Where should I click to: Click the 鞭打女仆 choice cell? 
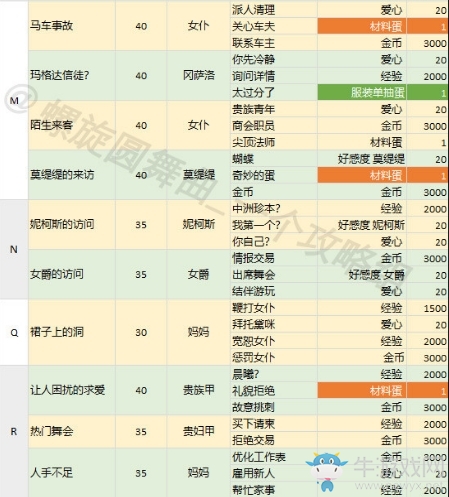tap(274, 308)
